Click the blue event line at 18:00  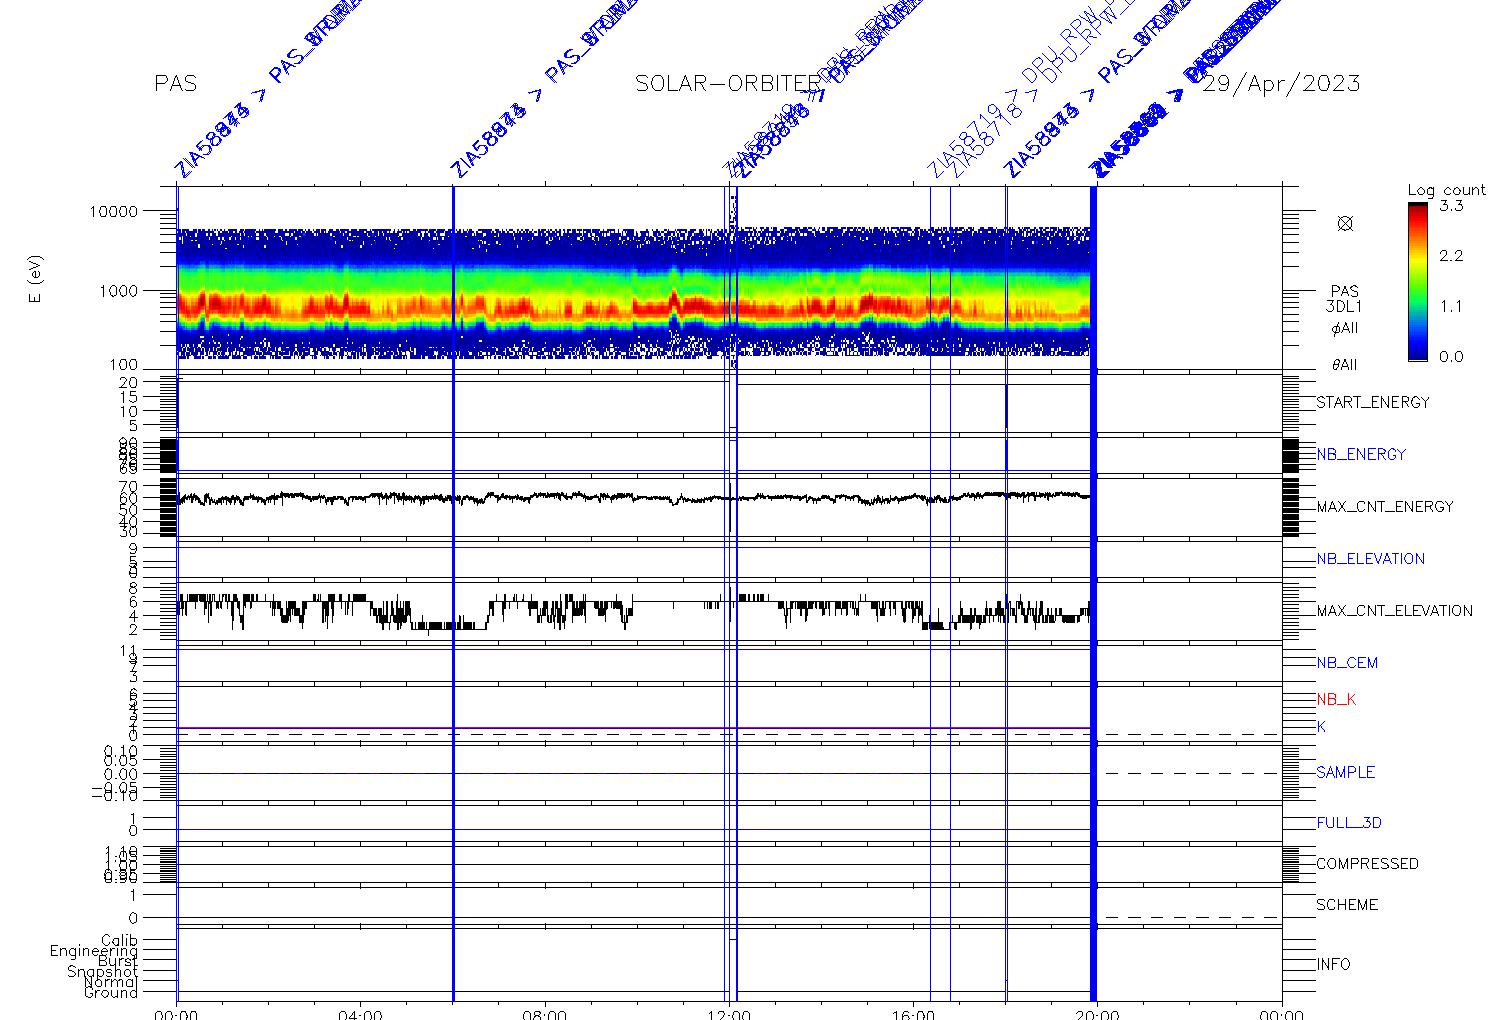[x=1006, y=593]
